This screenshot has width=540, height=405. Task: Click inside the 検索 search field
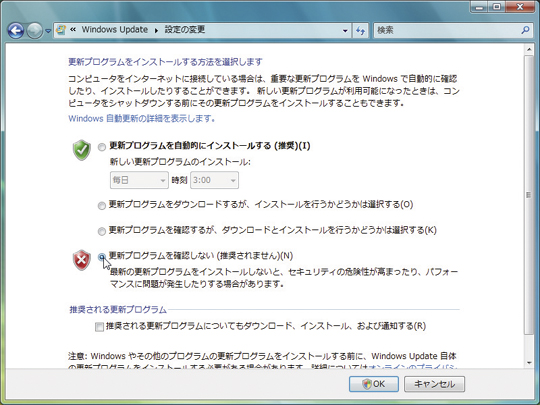pyautogui.click(x=447, y=30)
